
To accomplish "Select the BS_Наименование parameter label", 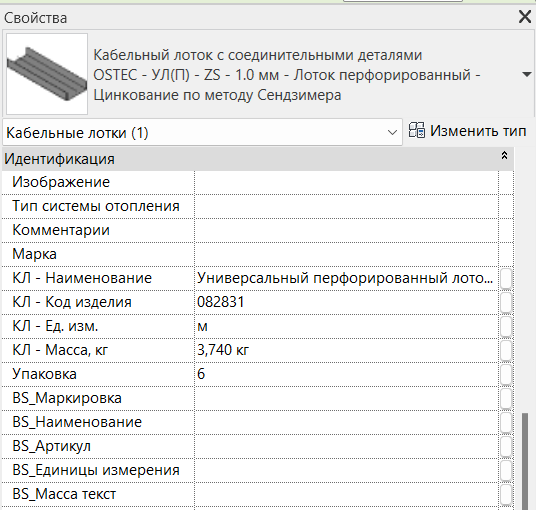I will click(x=77, y=422).
